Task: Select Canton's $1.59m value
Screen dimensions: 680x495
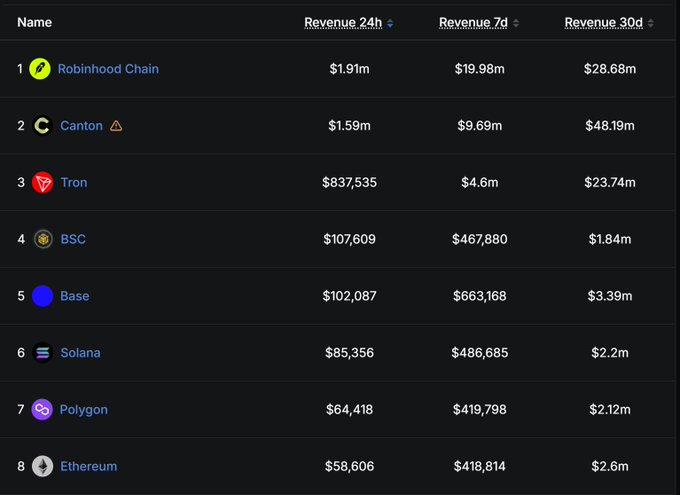Action: (350, 125)
